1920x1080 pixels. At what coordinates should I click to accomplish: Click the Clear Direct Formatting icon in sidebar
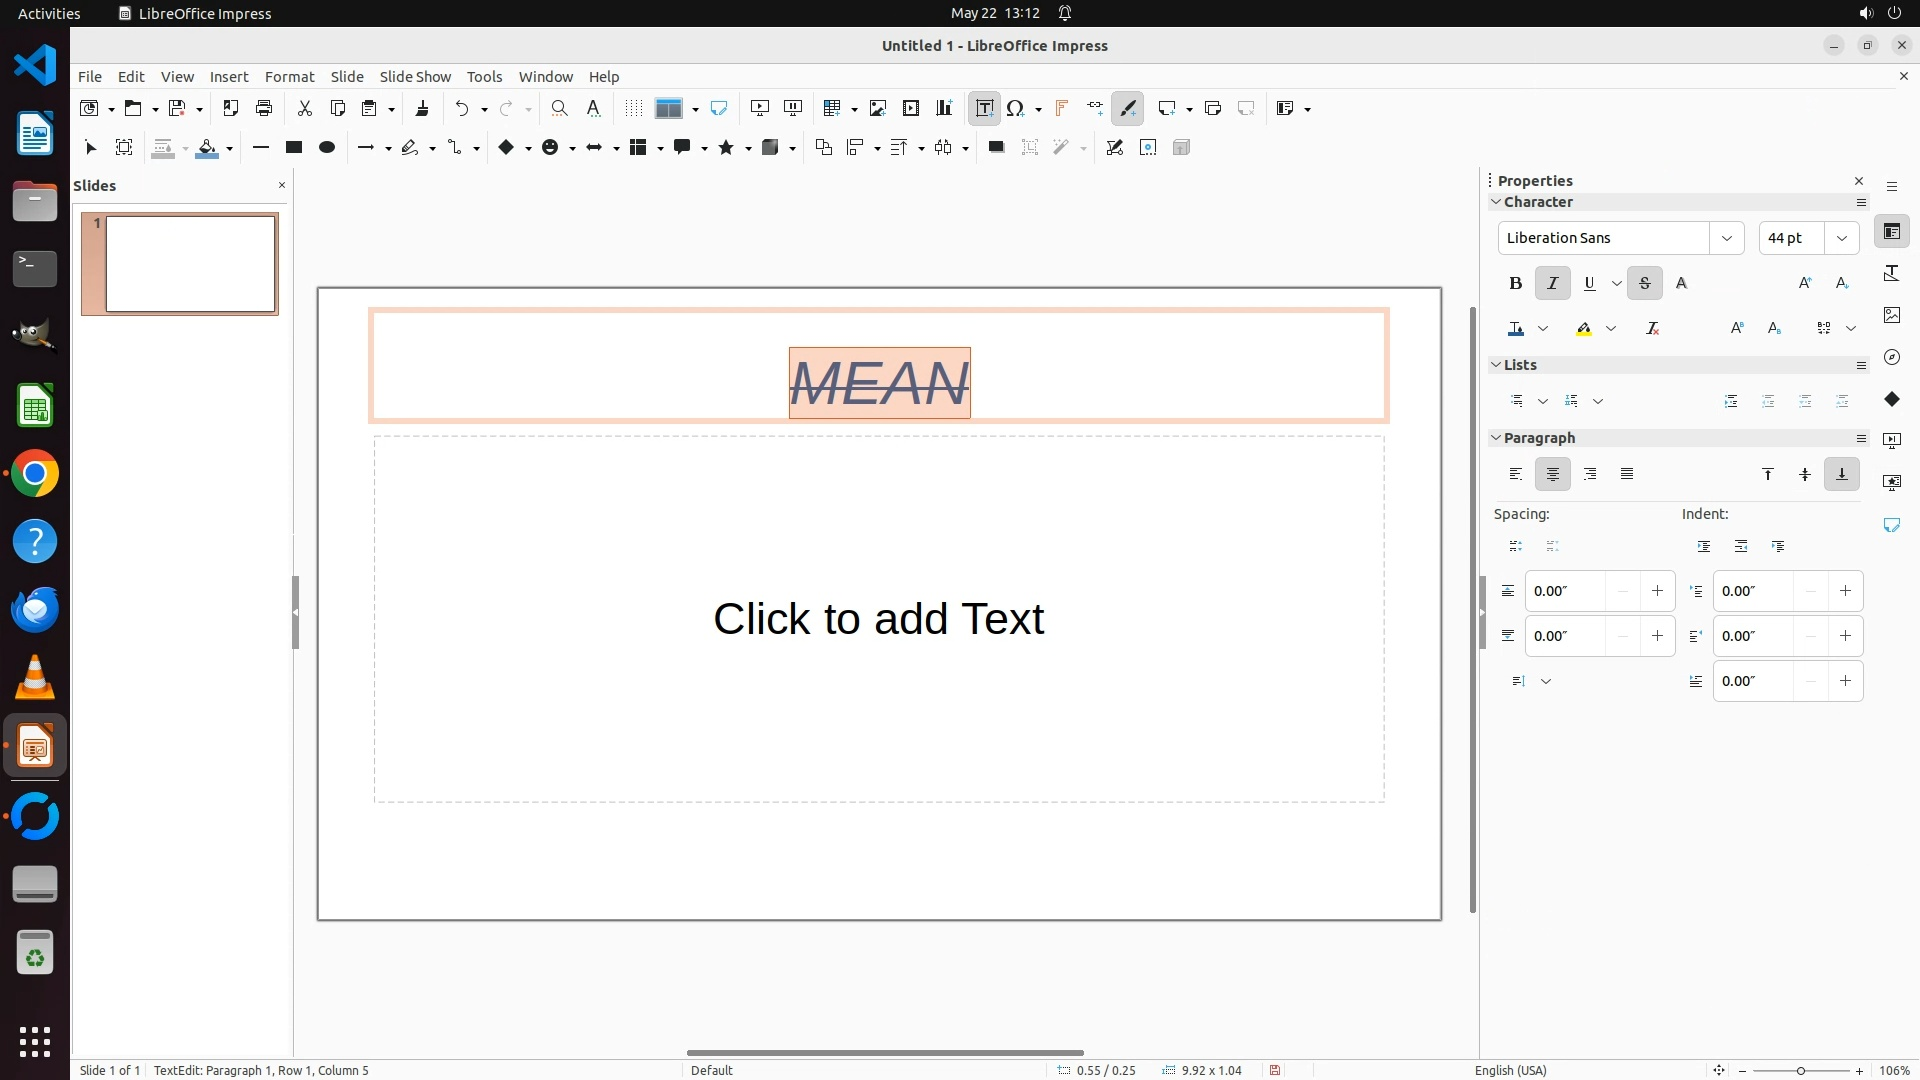coord(1652,328)
